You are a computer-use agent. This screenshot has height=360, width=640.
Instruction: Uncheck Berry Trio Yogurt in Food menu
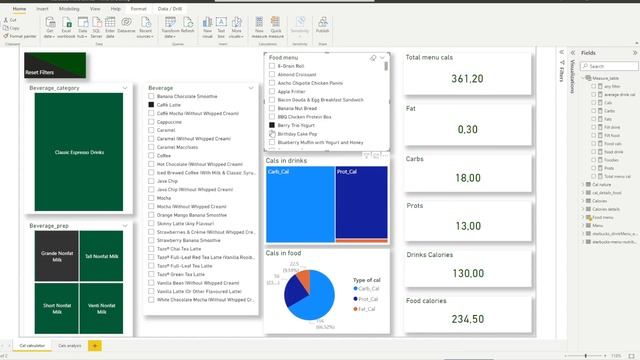click(x=272, y=125)
